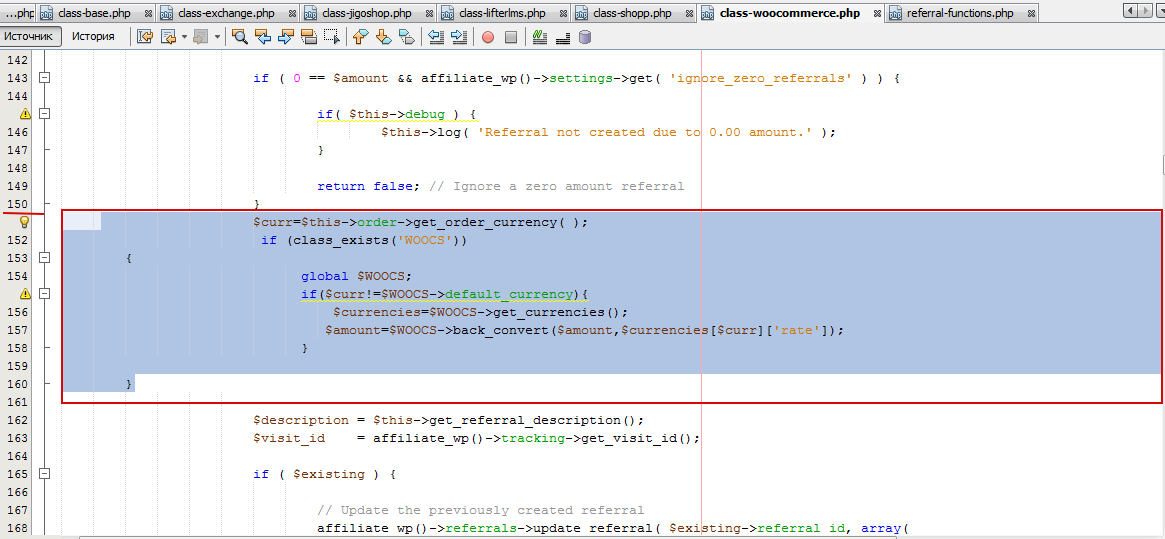Close the class-woocommerce.php tab
Image resolution: width=1165 pixels, height=539 pixels.
[877, 13]
